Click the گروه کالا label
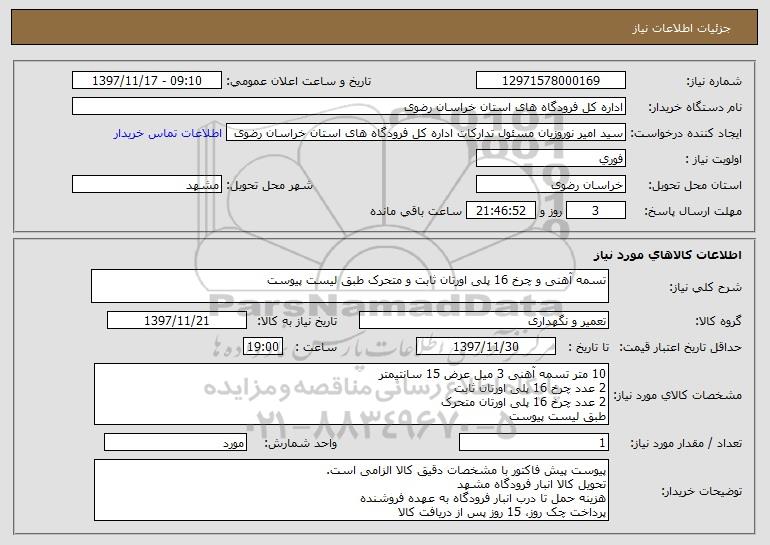 point(718,321)
